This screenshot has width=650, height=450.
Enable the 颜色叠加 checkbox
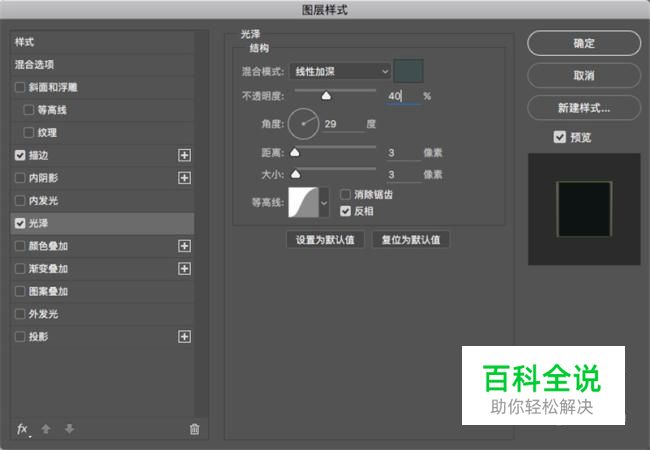[20, 246]
